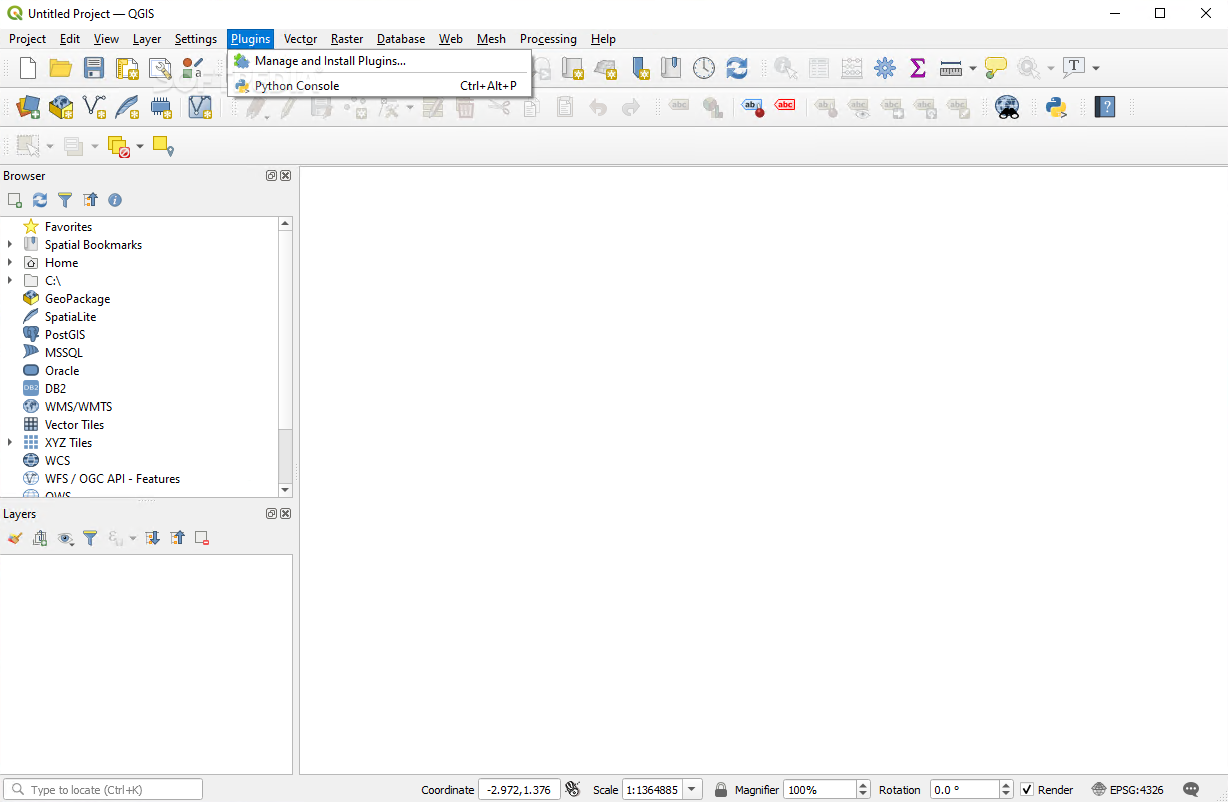
Task: Toggle Filter Browser funnel icon
Action: pyautogui.click(x=65, y=200)
